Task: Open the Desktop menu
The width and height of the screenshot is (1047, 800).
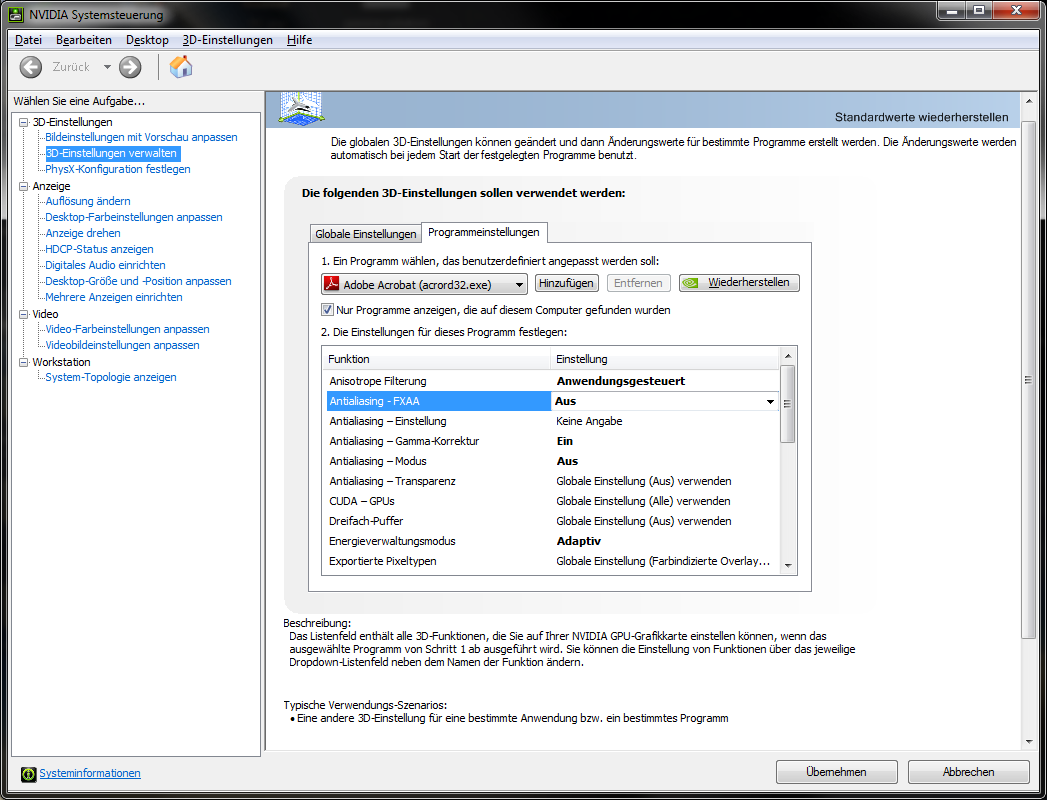Action: (147, 40)
